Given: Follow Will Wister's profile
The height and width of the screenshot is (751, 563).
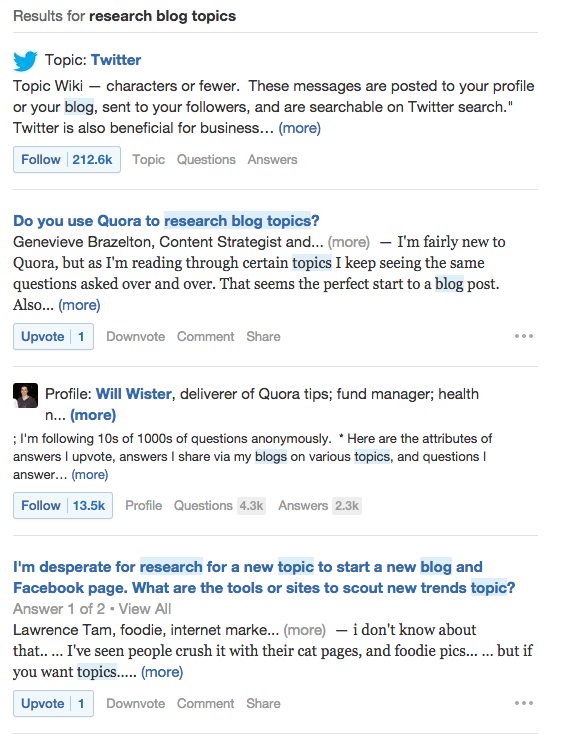Looking at the screenshot, I should click(63, 505).
